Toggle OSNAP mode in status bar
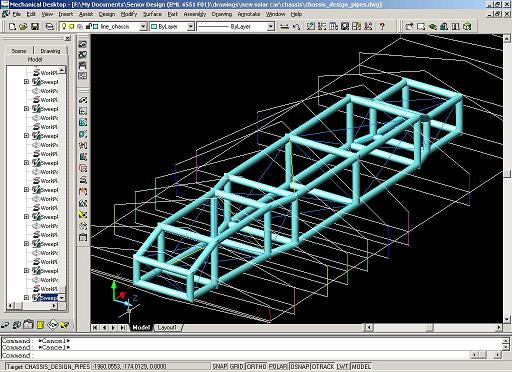The image size is (512, 372). click(300, 367)
